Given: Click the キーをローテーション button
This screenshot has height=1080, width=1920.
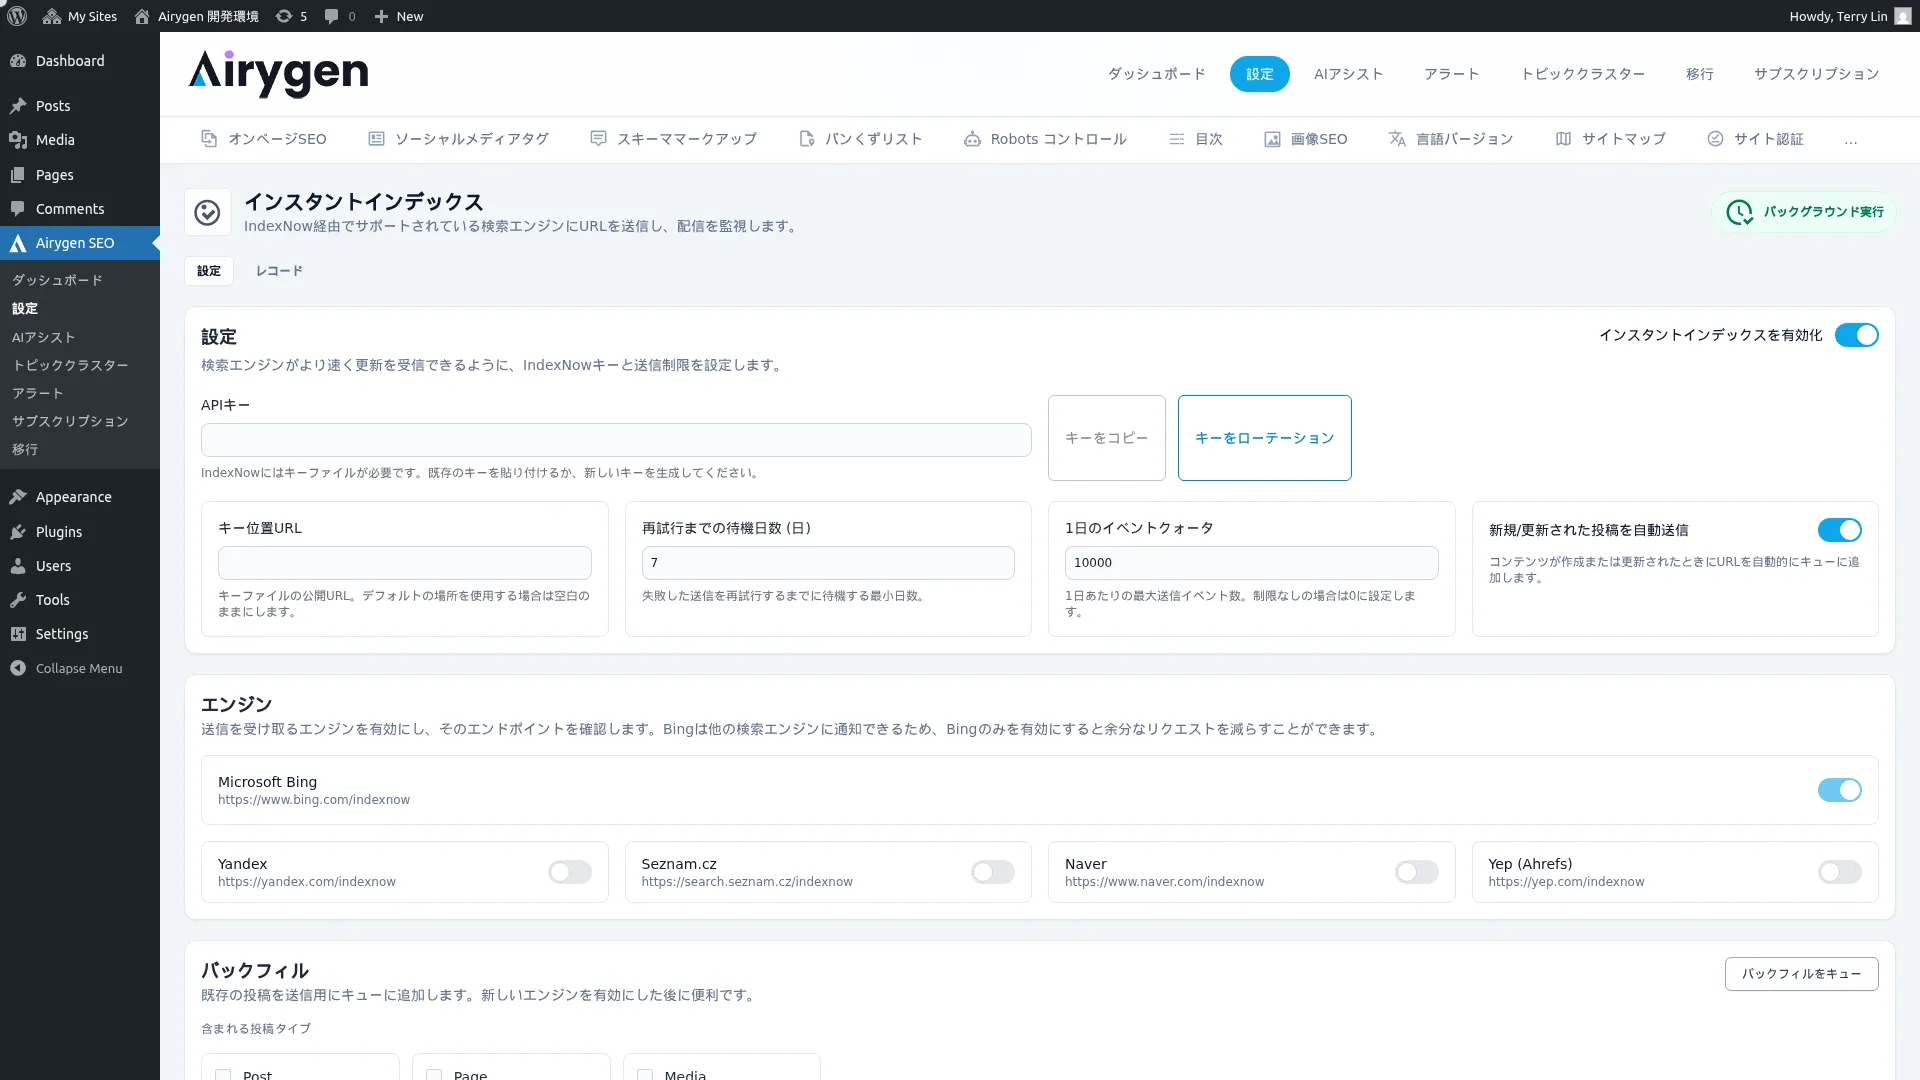Looking at the screenshot, I should [x=1264, y=438].
